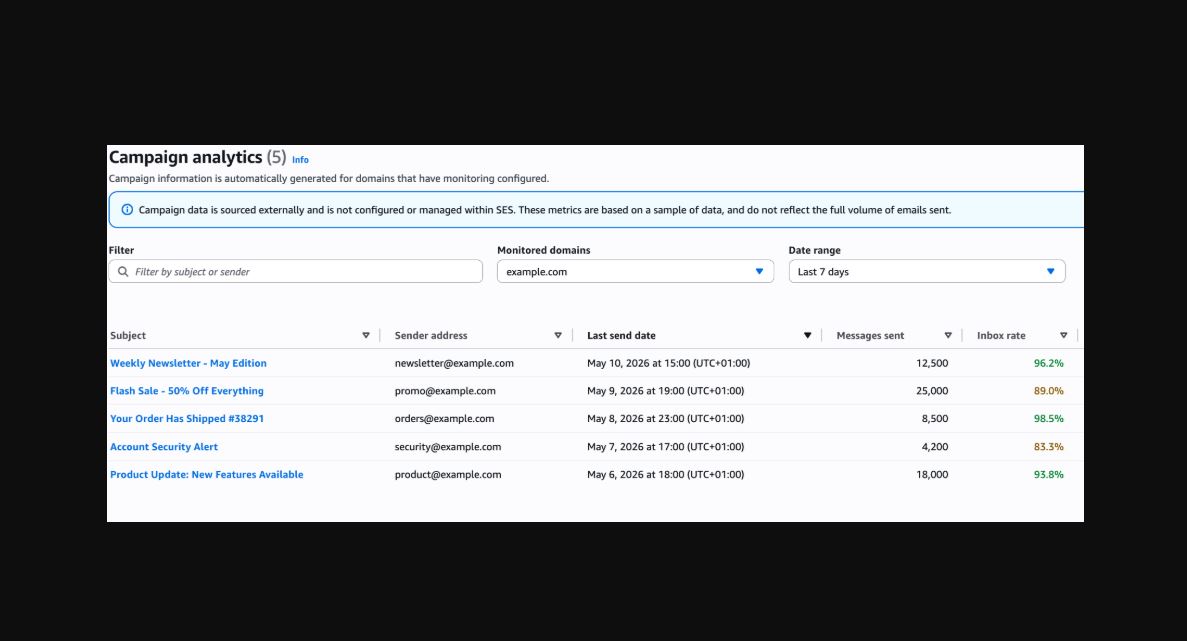Click the search magnifier icon in Filter
The height and width of the screenshot is (641, 1187).
pyautogui.click(x=123, y=272)
